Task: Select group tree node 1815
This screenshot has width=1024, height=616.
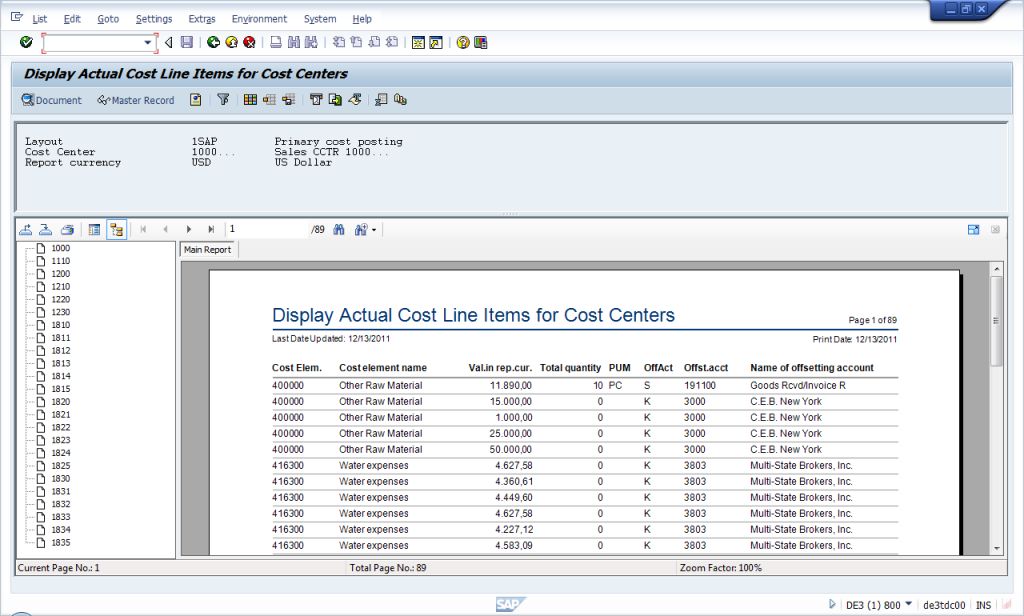Action: pyautogui.click(x=61, y=389)
